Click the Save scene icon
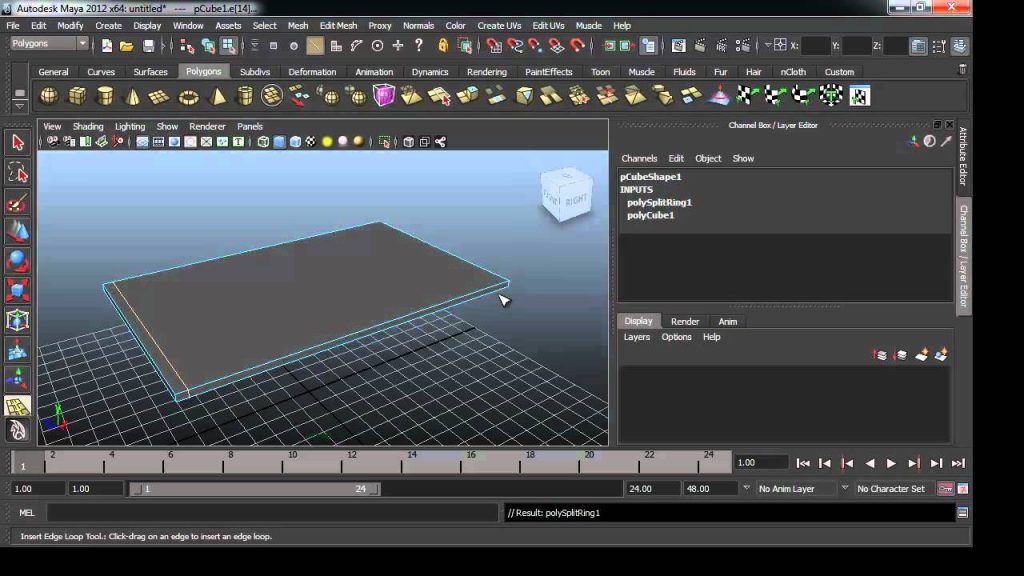 point(148,46)
